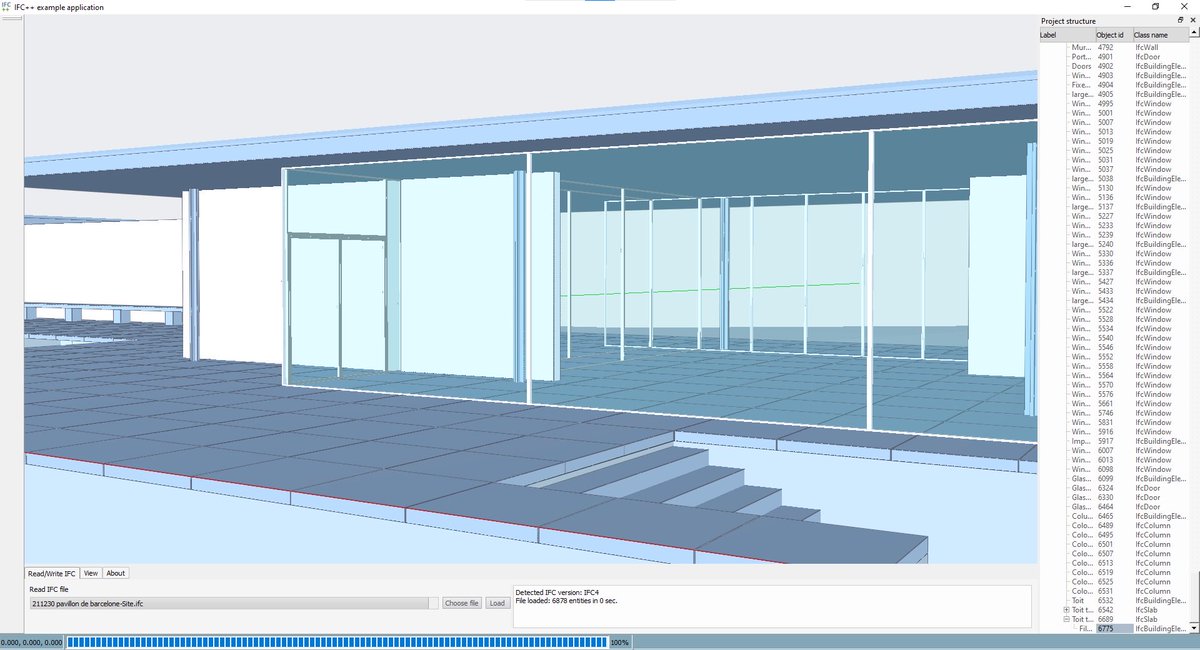Select tree row with object id 5434
Viewport: 1200px width, 650px height.
(x=1114, y=300)
